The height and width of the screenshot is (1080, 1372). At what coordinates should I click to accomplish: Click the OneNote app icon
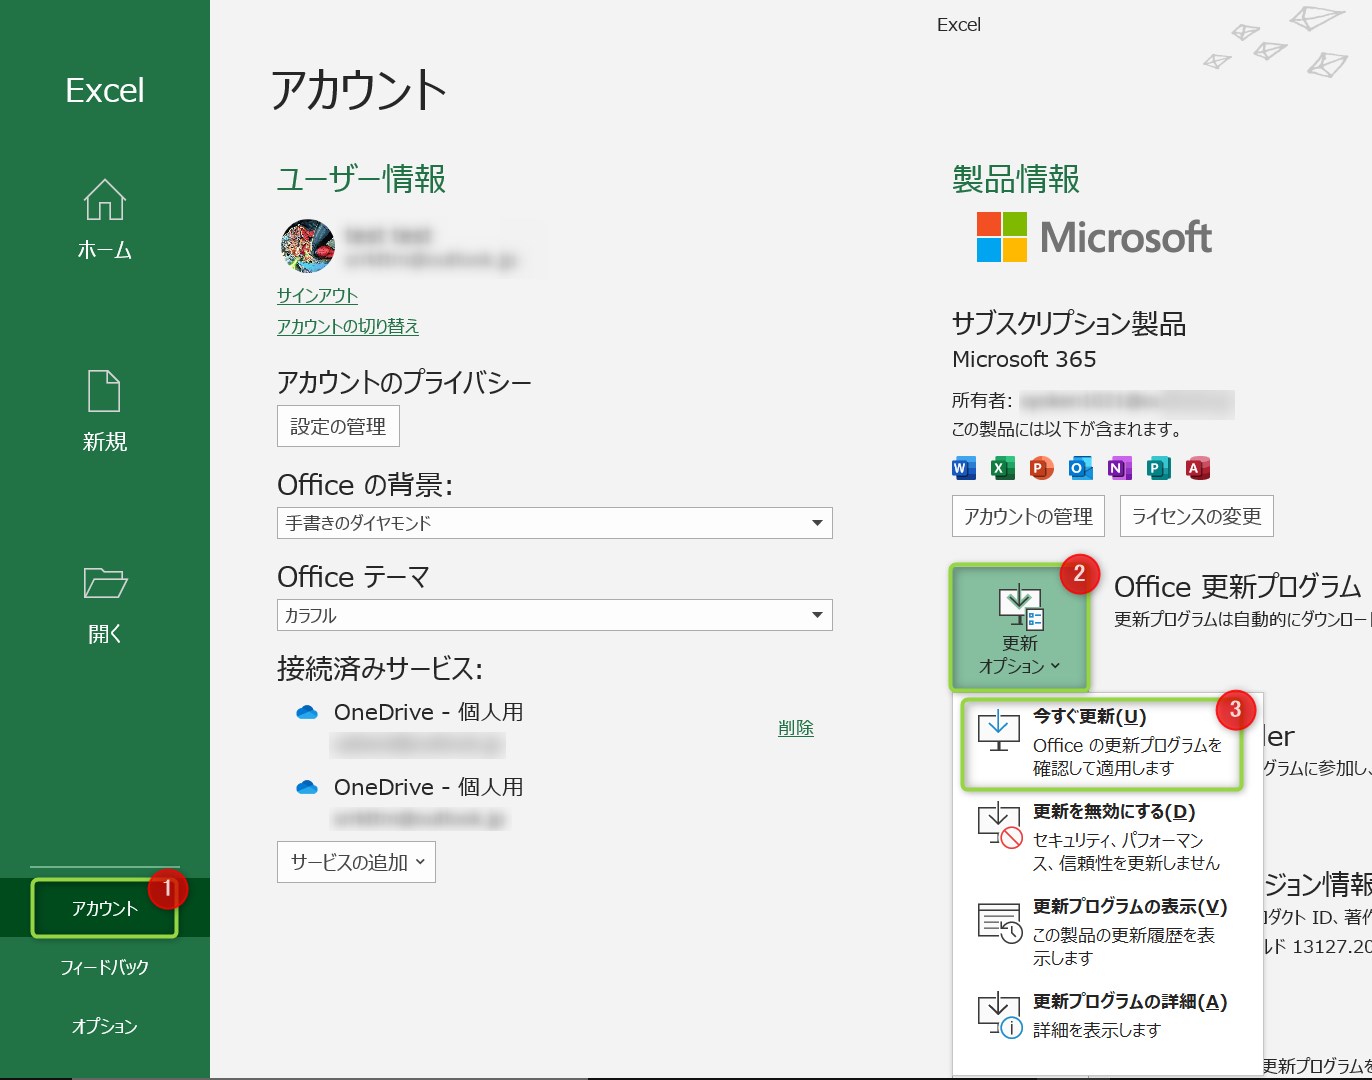click(x=1119, y=467)
